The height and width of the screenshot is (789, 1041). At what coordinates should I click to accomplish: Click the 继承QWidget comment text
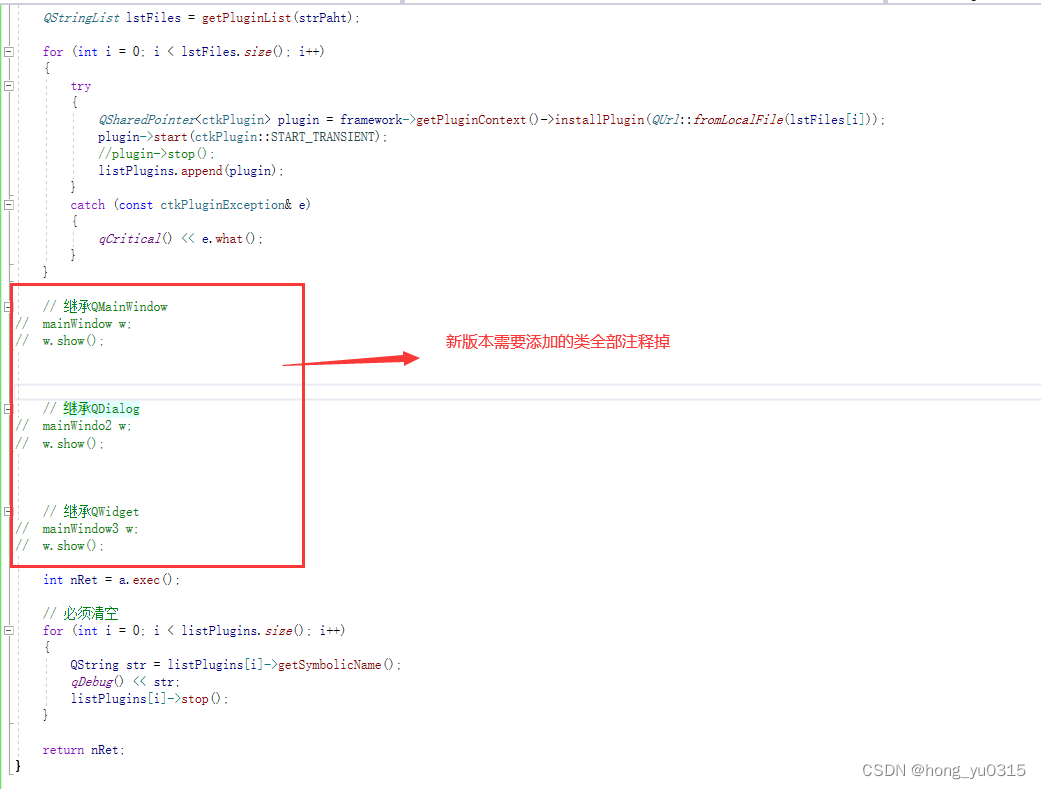(x=91, y=511)
